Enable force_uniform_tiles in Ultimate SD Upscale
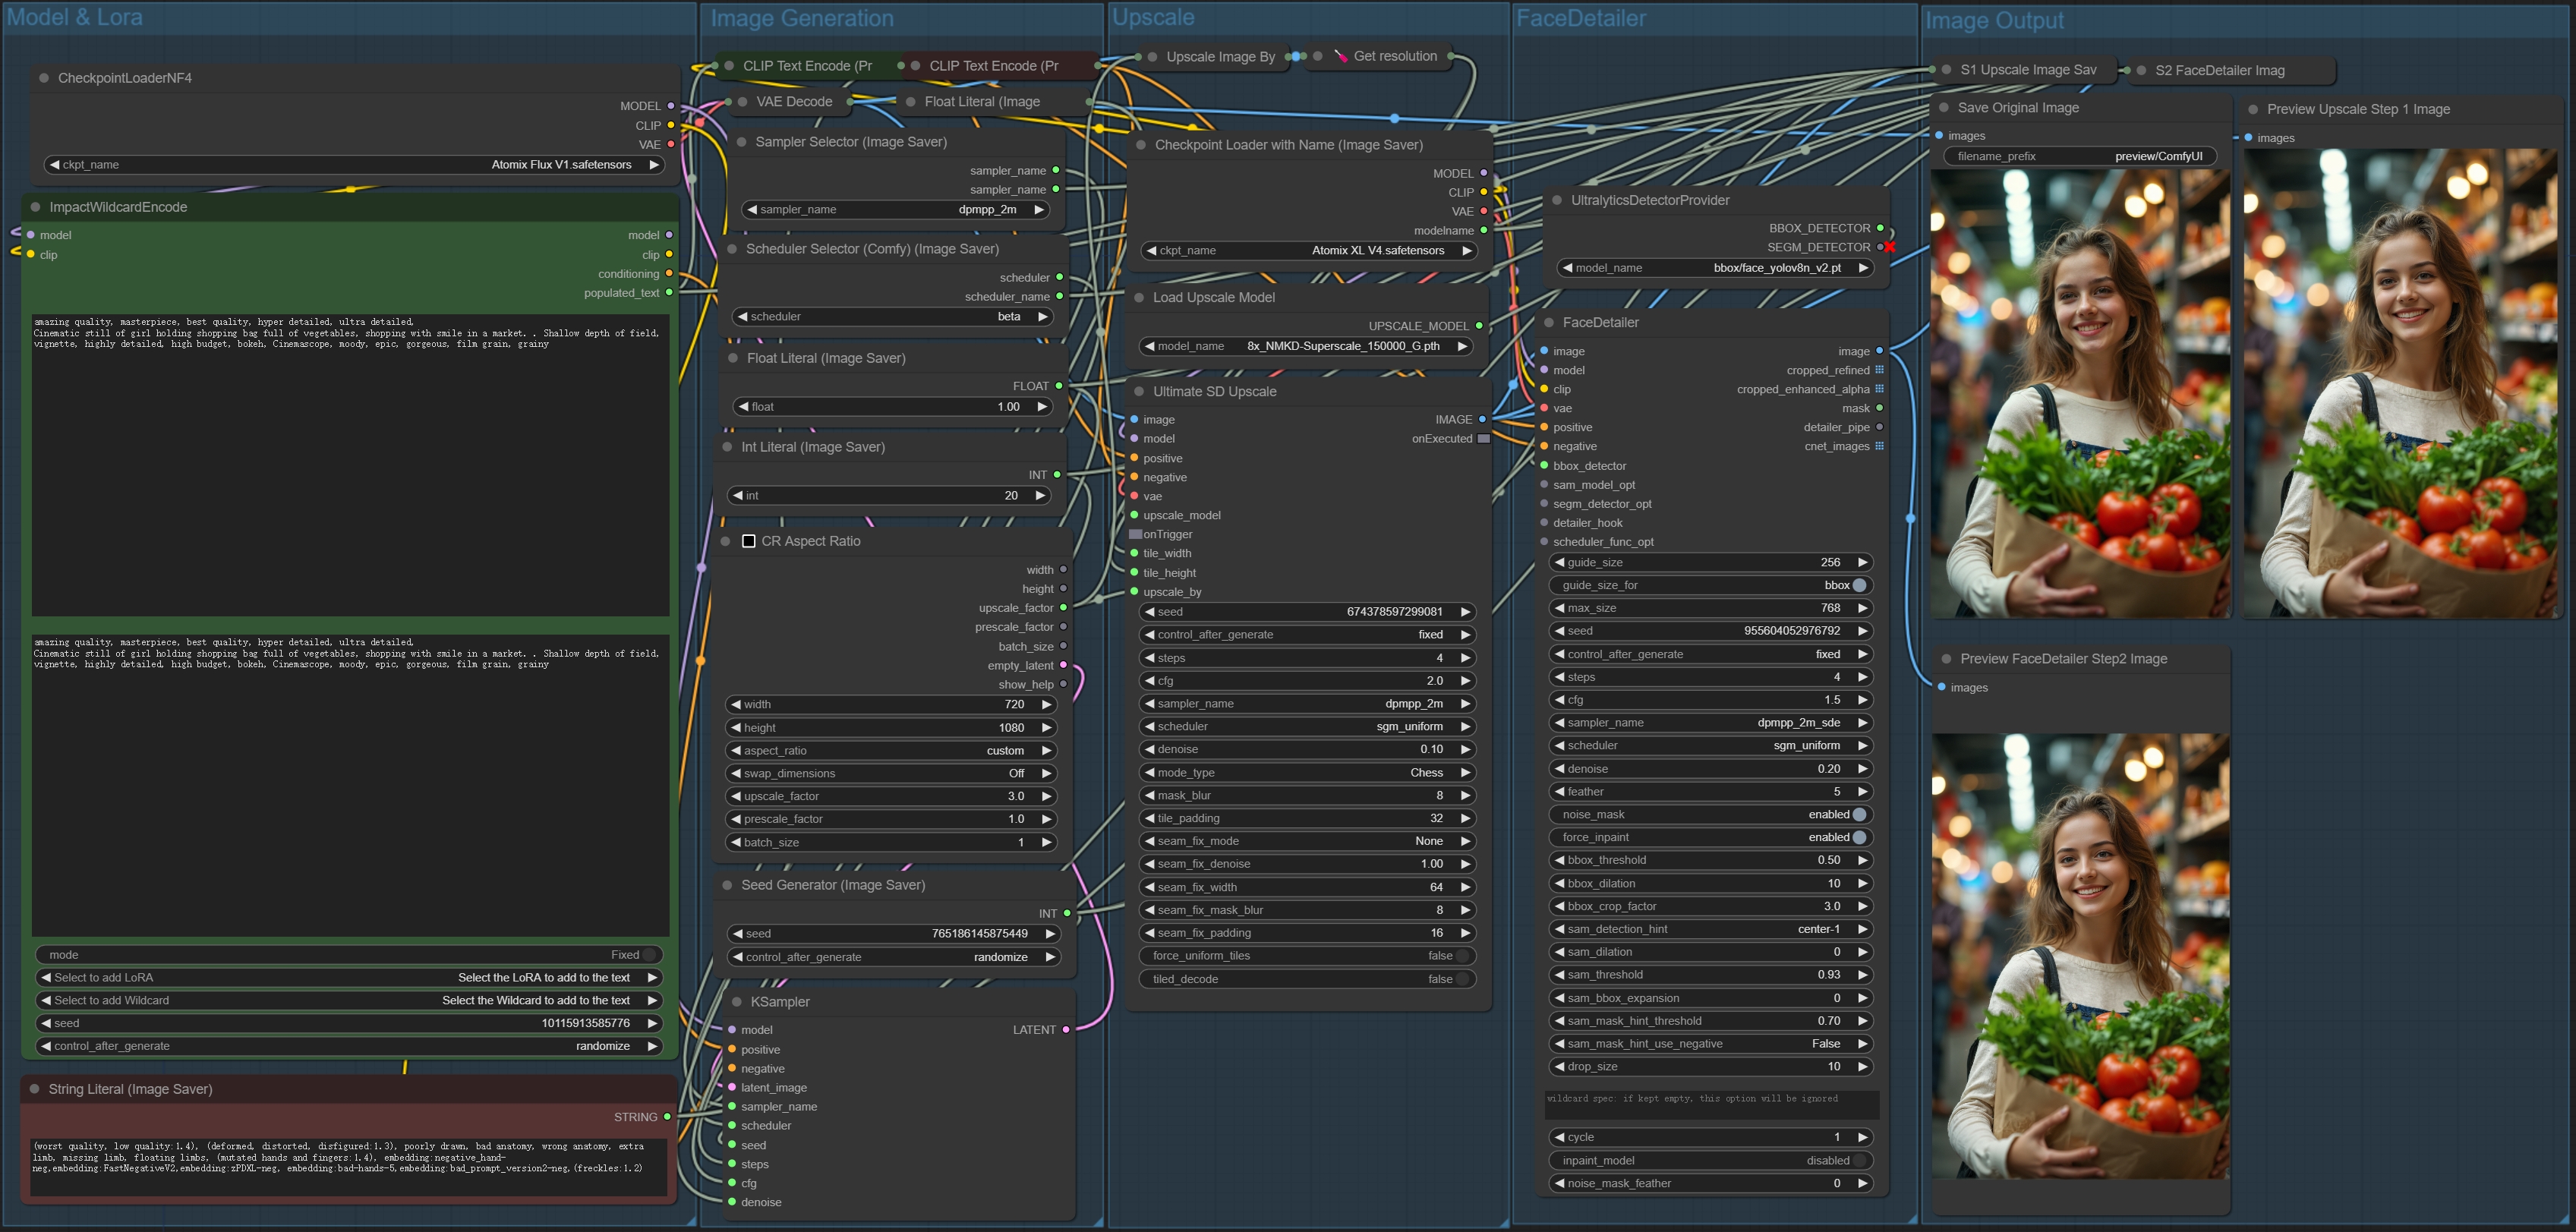Viewport: 2576px width, 1232px height. [x=1463, y=956]
